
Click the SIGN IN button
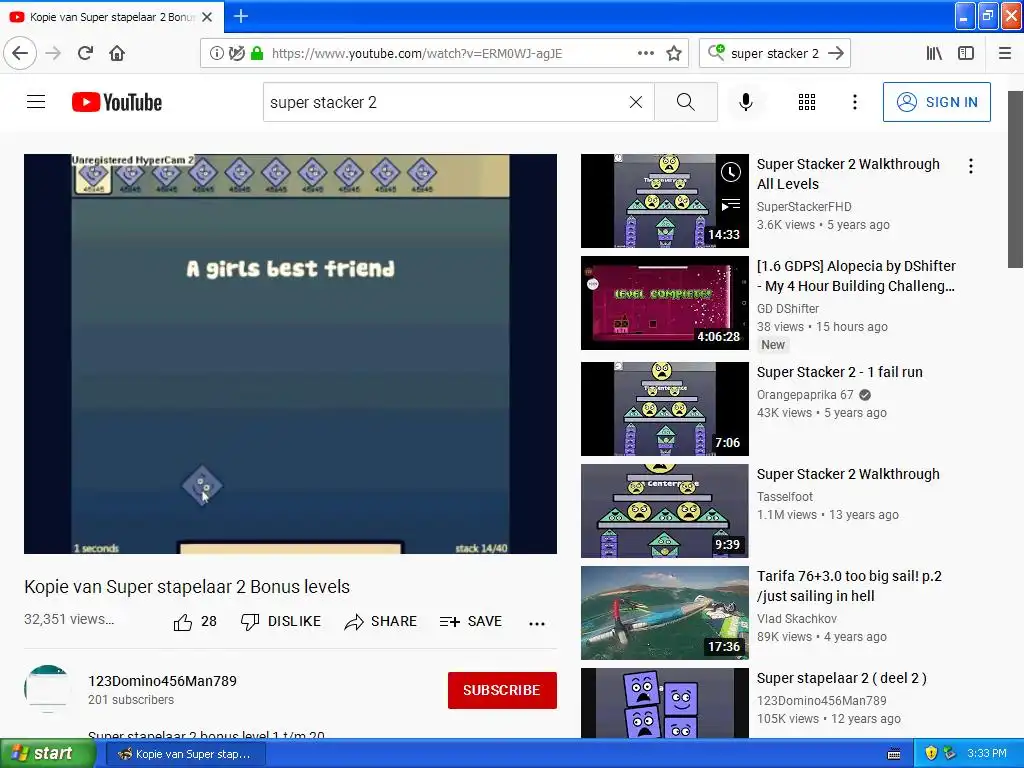click(936, 102)
